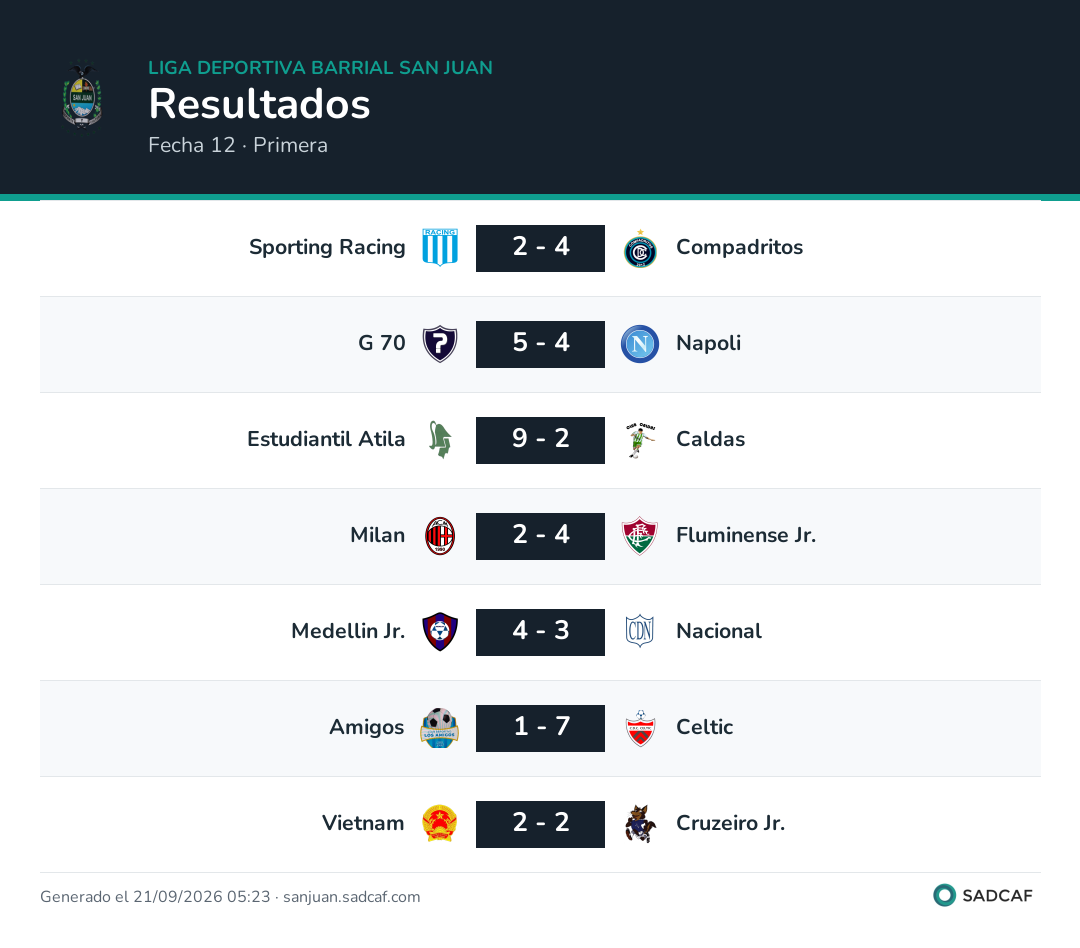Screen dimensions: 1080x948
Task: Click the San Juan league crest logo
Action: tap(82, 96)
